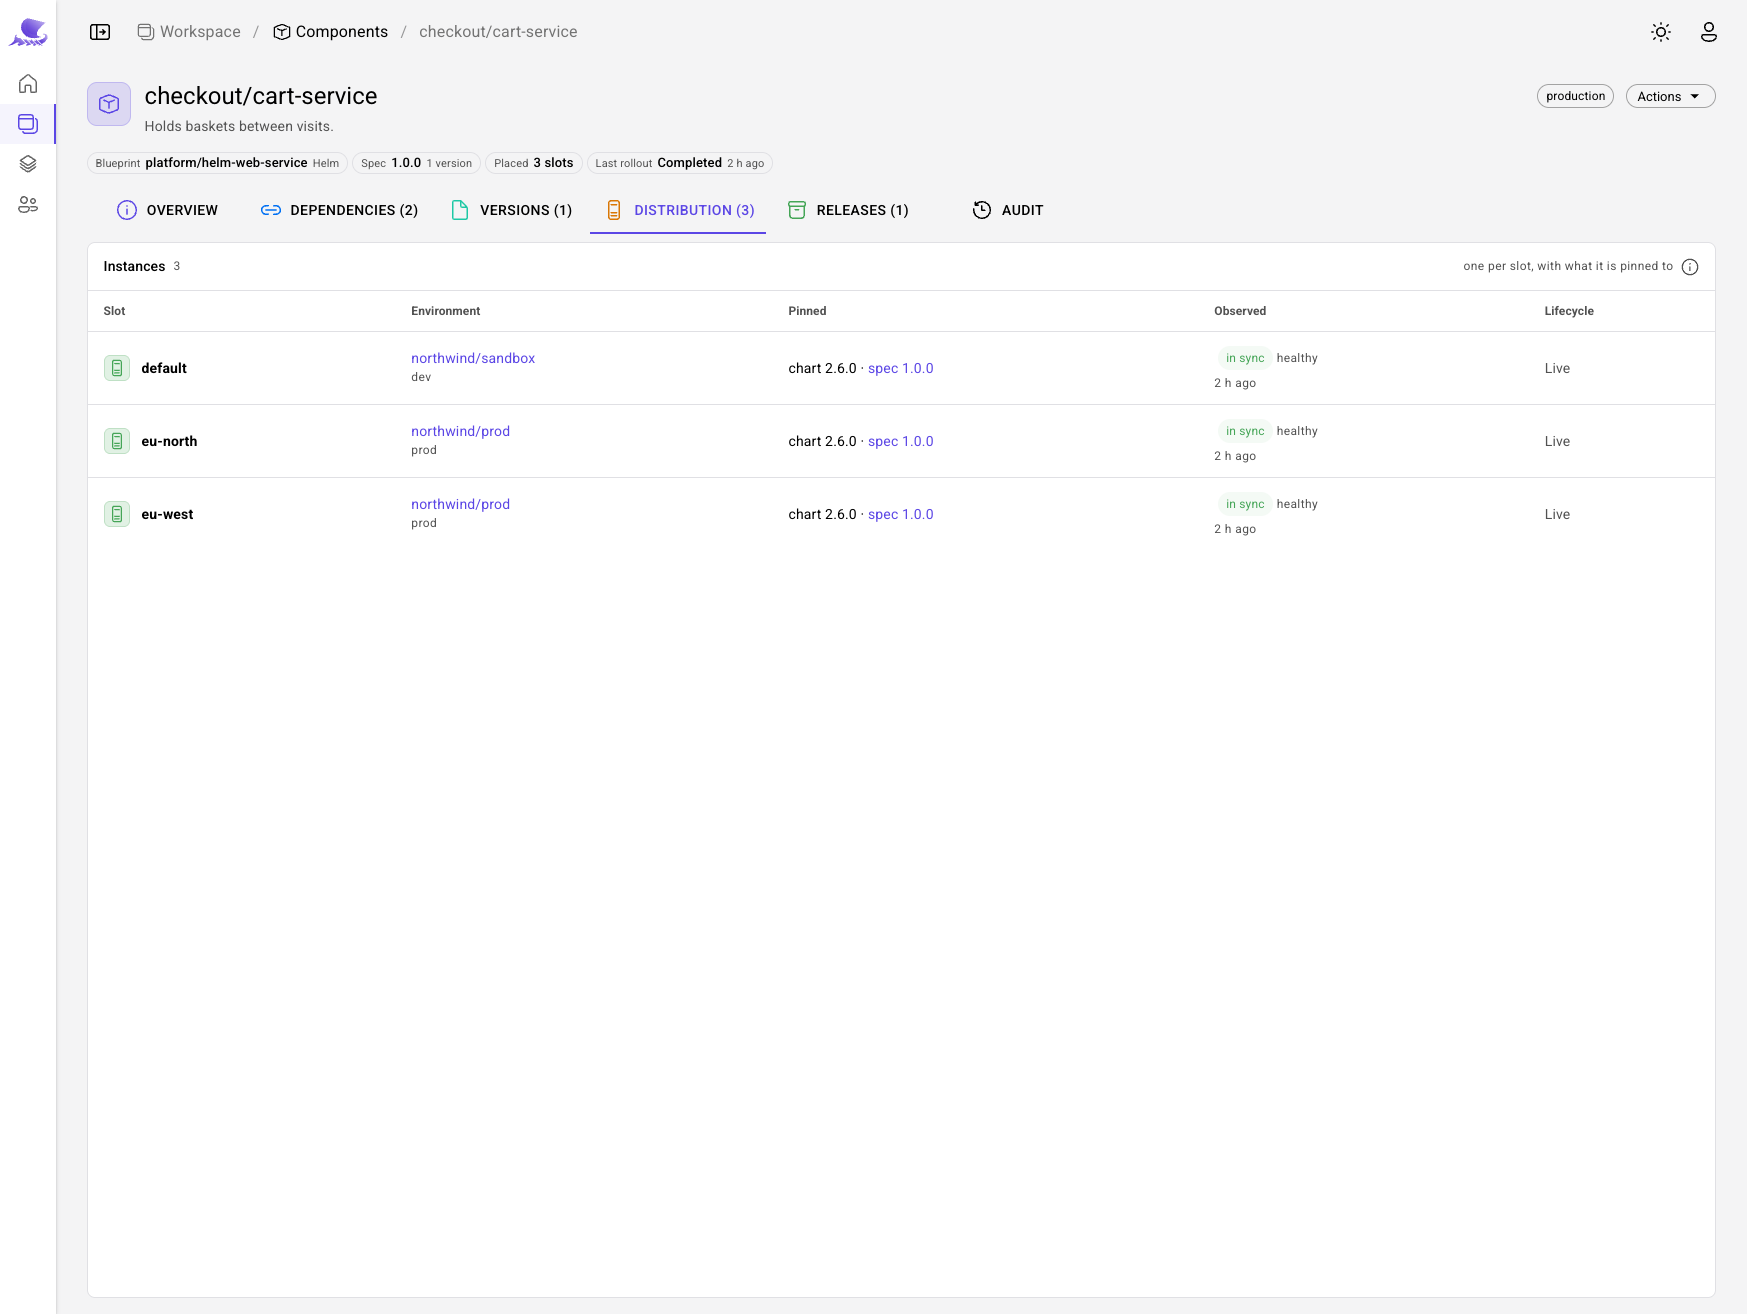Click the slot icon for eu-north
1747x1314 pixels.
117,441
